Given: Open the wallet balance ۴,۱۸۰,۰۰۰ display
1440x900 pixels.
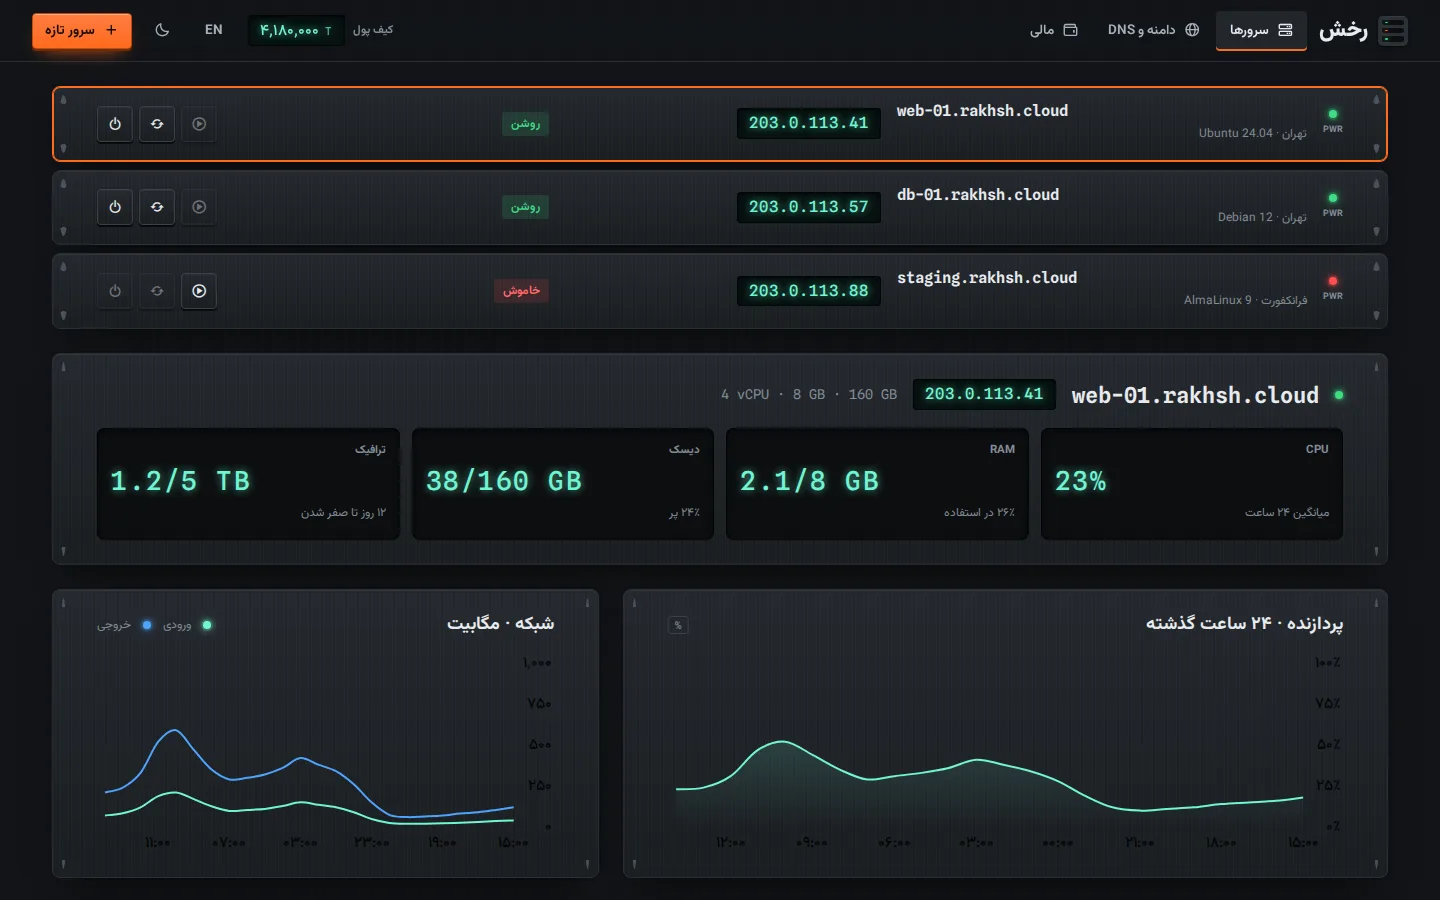Looking at the screenshot, I should [296, 30].
